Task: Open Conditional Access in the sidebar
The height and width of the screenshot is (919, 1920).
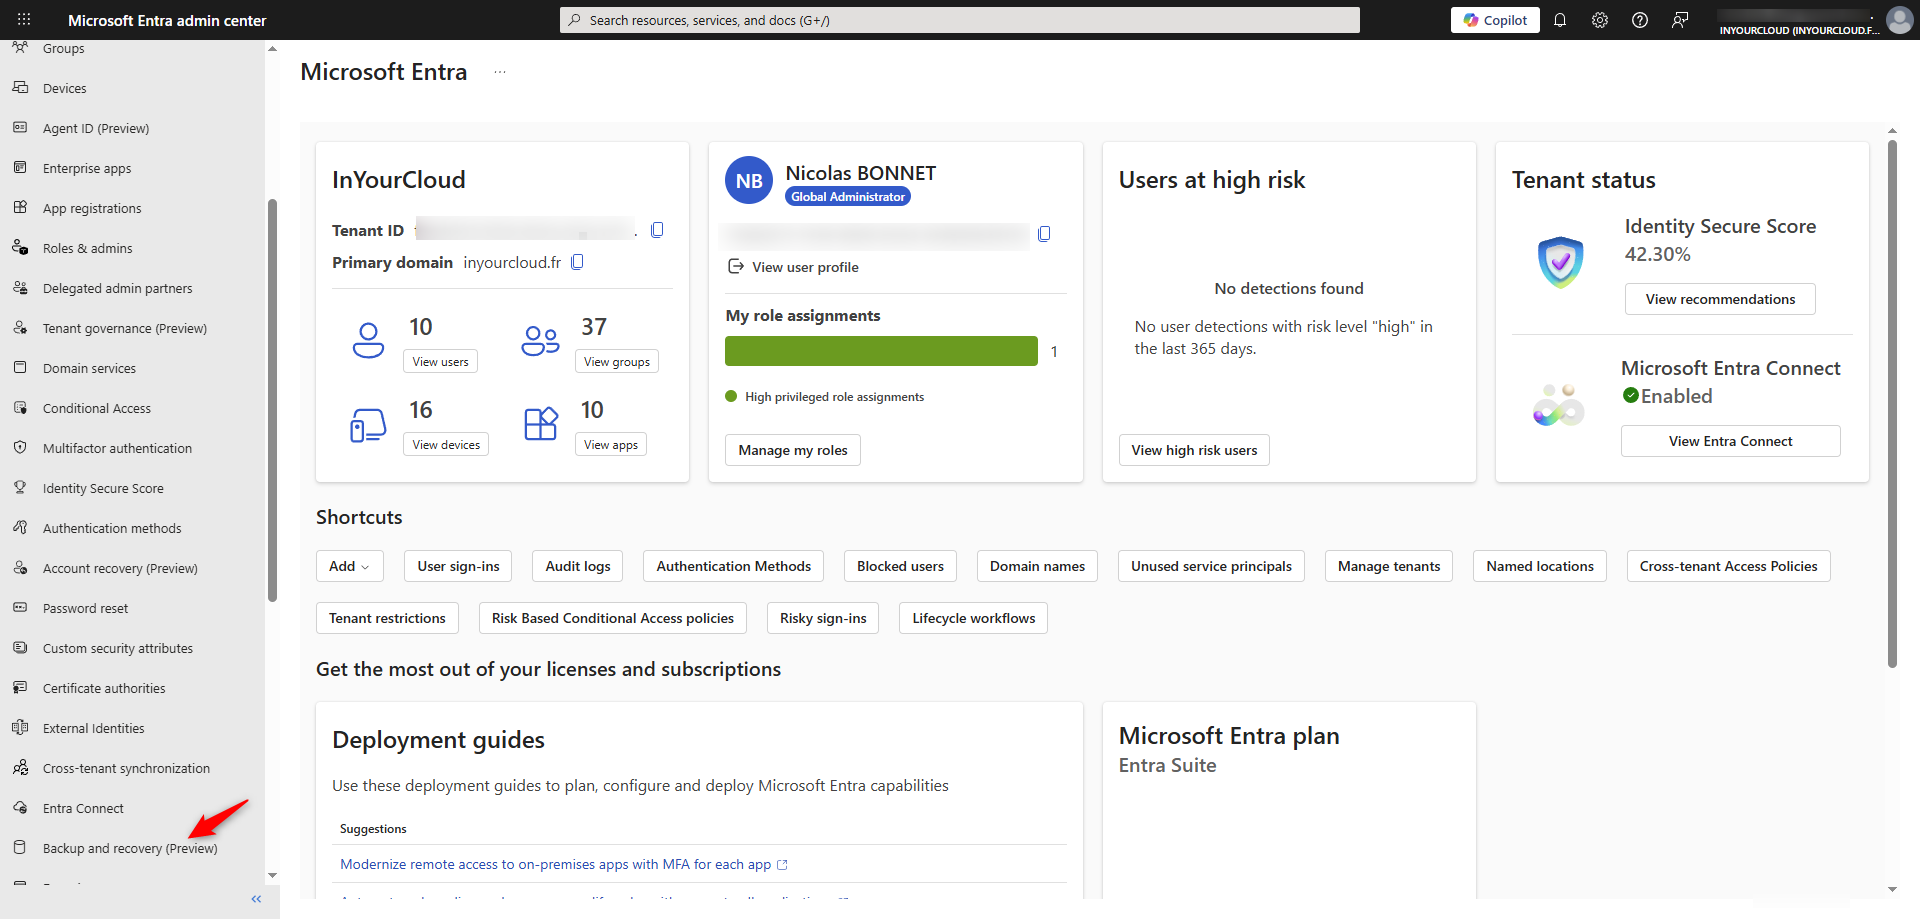Action: [x=96, y=408]
